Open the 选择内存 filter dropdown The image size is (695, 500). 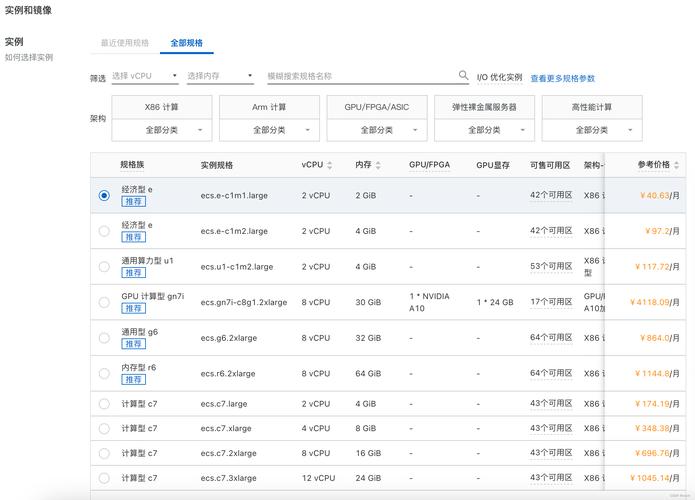pos(220,76)
